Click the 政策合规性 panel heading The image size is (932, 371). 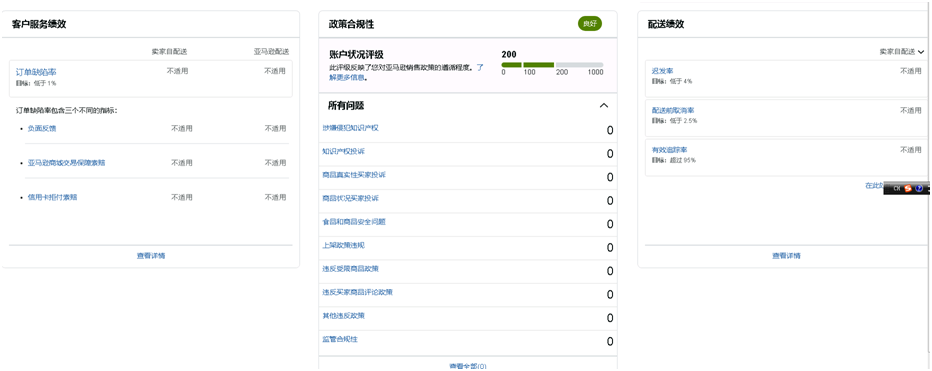351,24
